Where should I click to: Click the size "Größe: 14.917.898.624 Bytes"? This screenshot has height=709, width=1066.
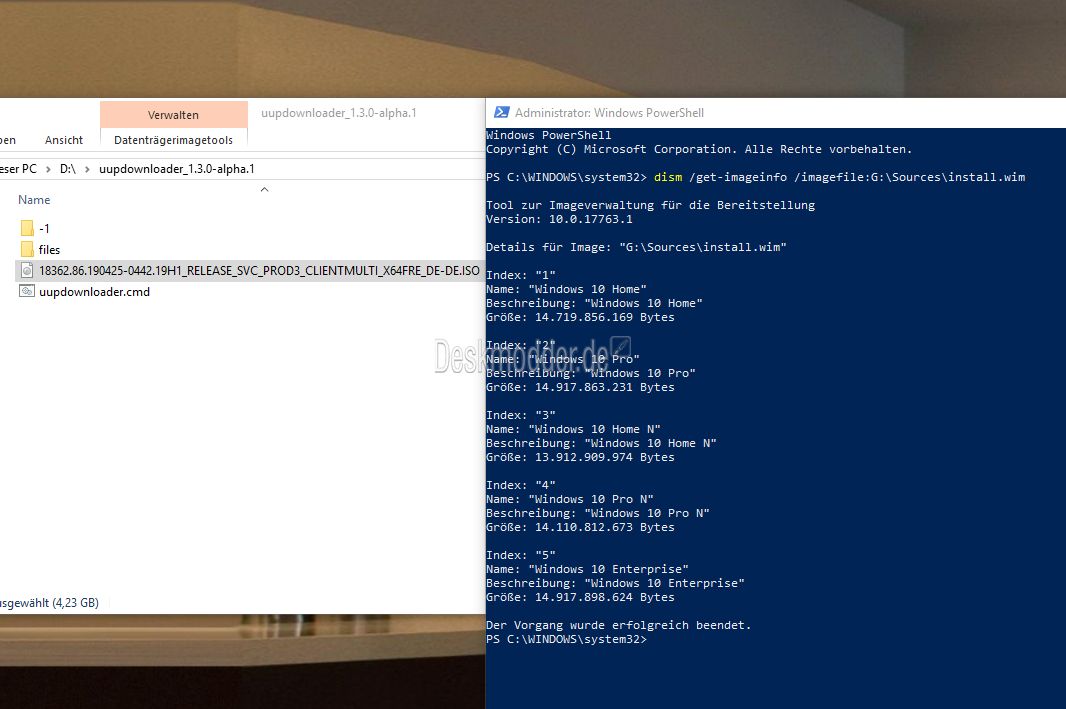coord(581,597)
